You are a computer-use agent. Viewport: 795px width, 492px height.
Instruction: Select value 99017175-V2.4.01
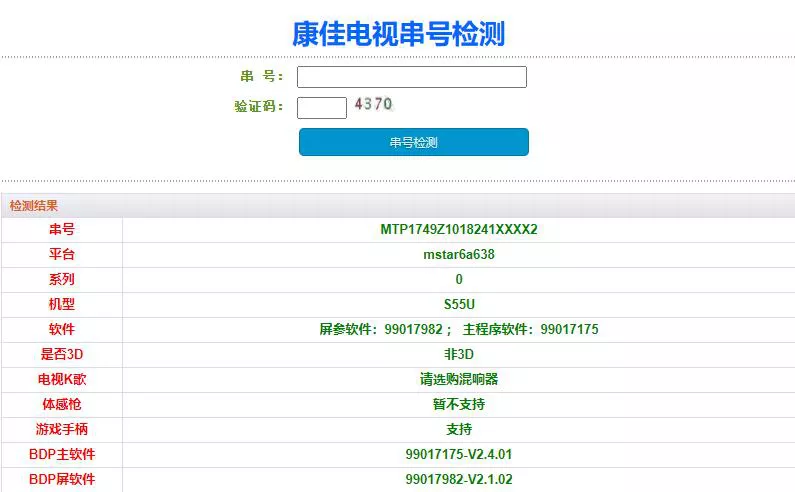point(459,454)
